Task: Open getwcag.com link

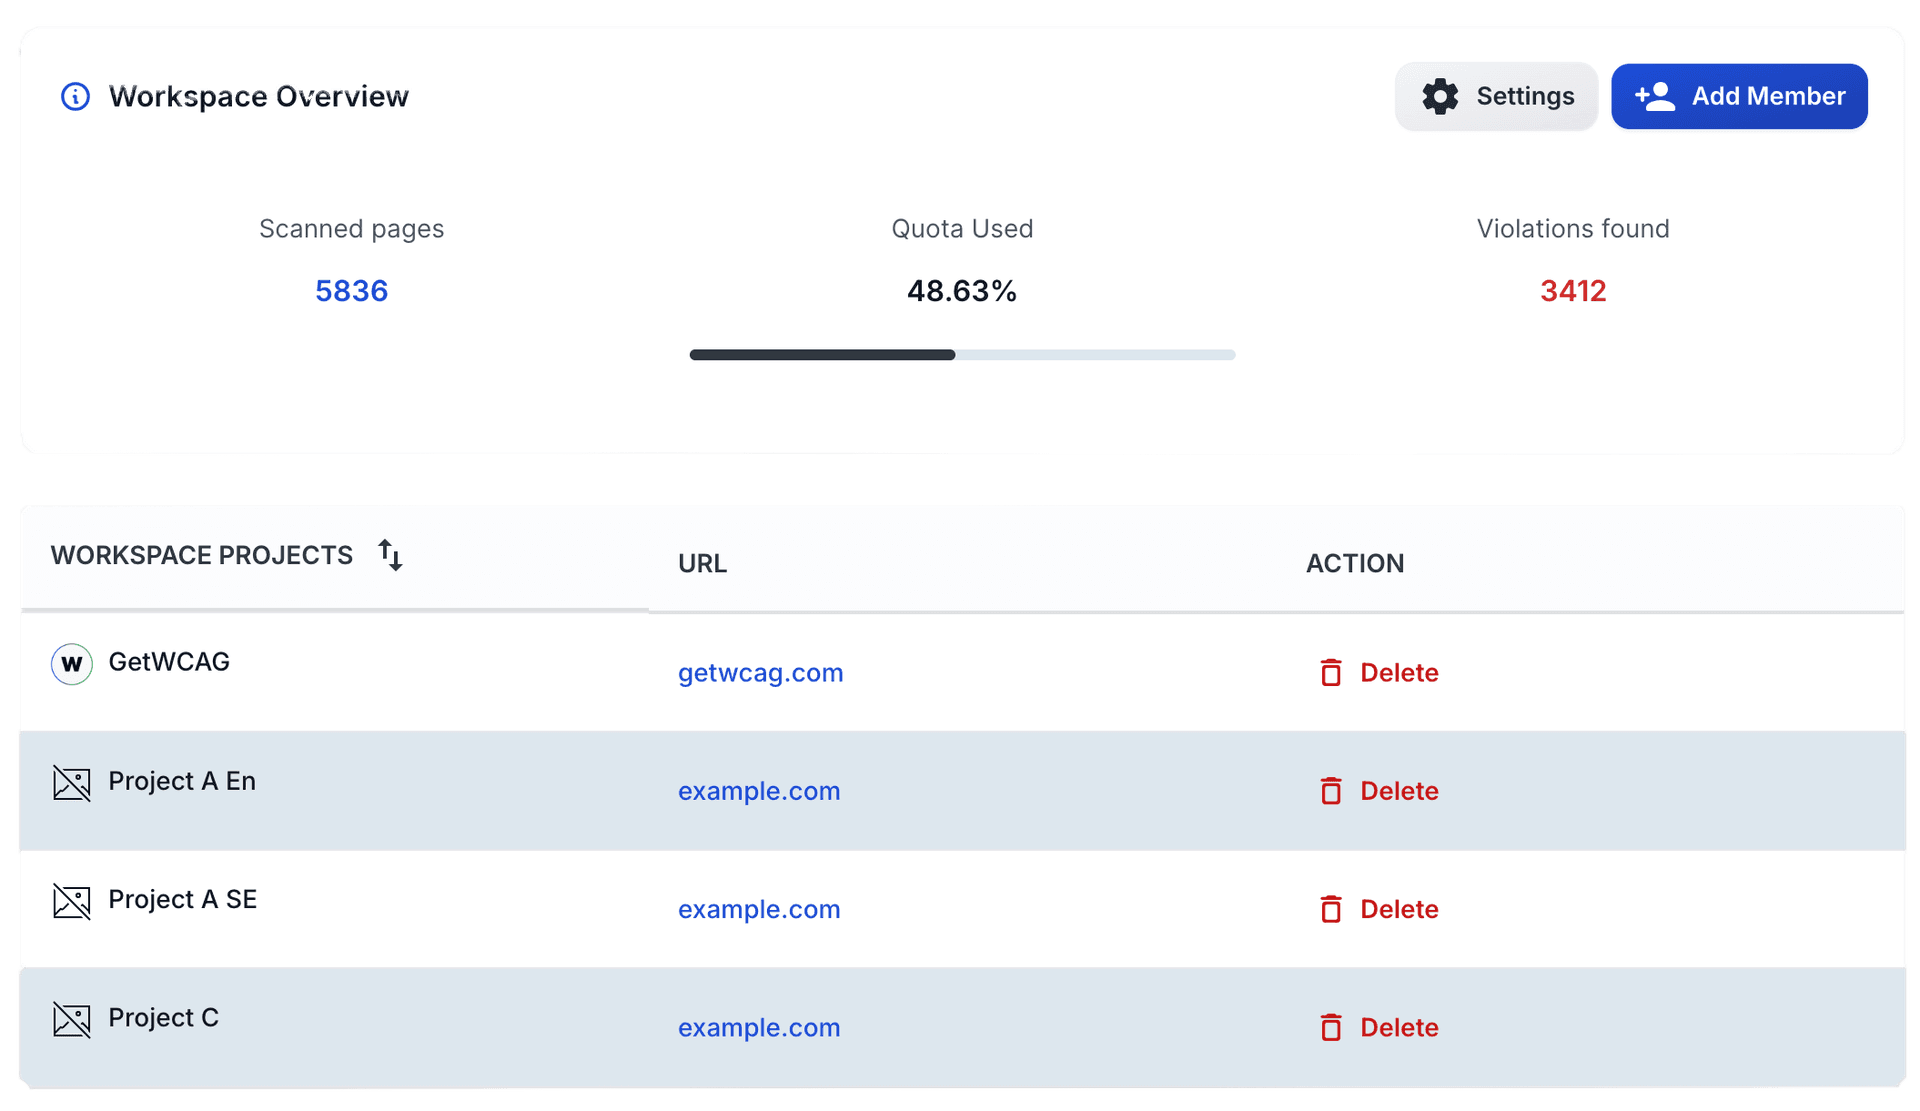Action: pos(760,672)
